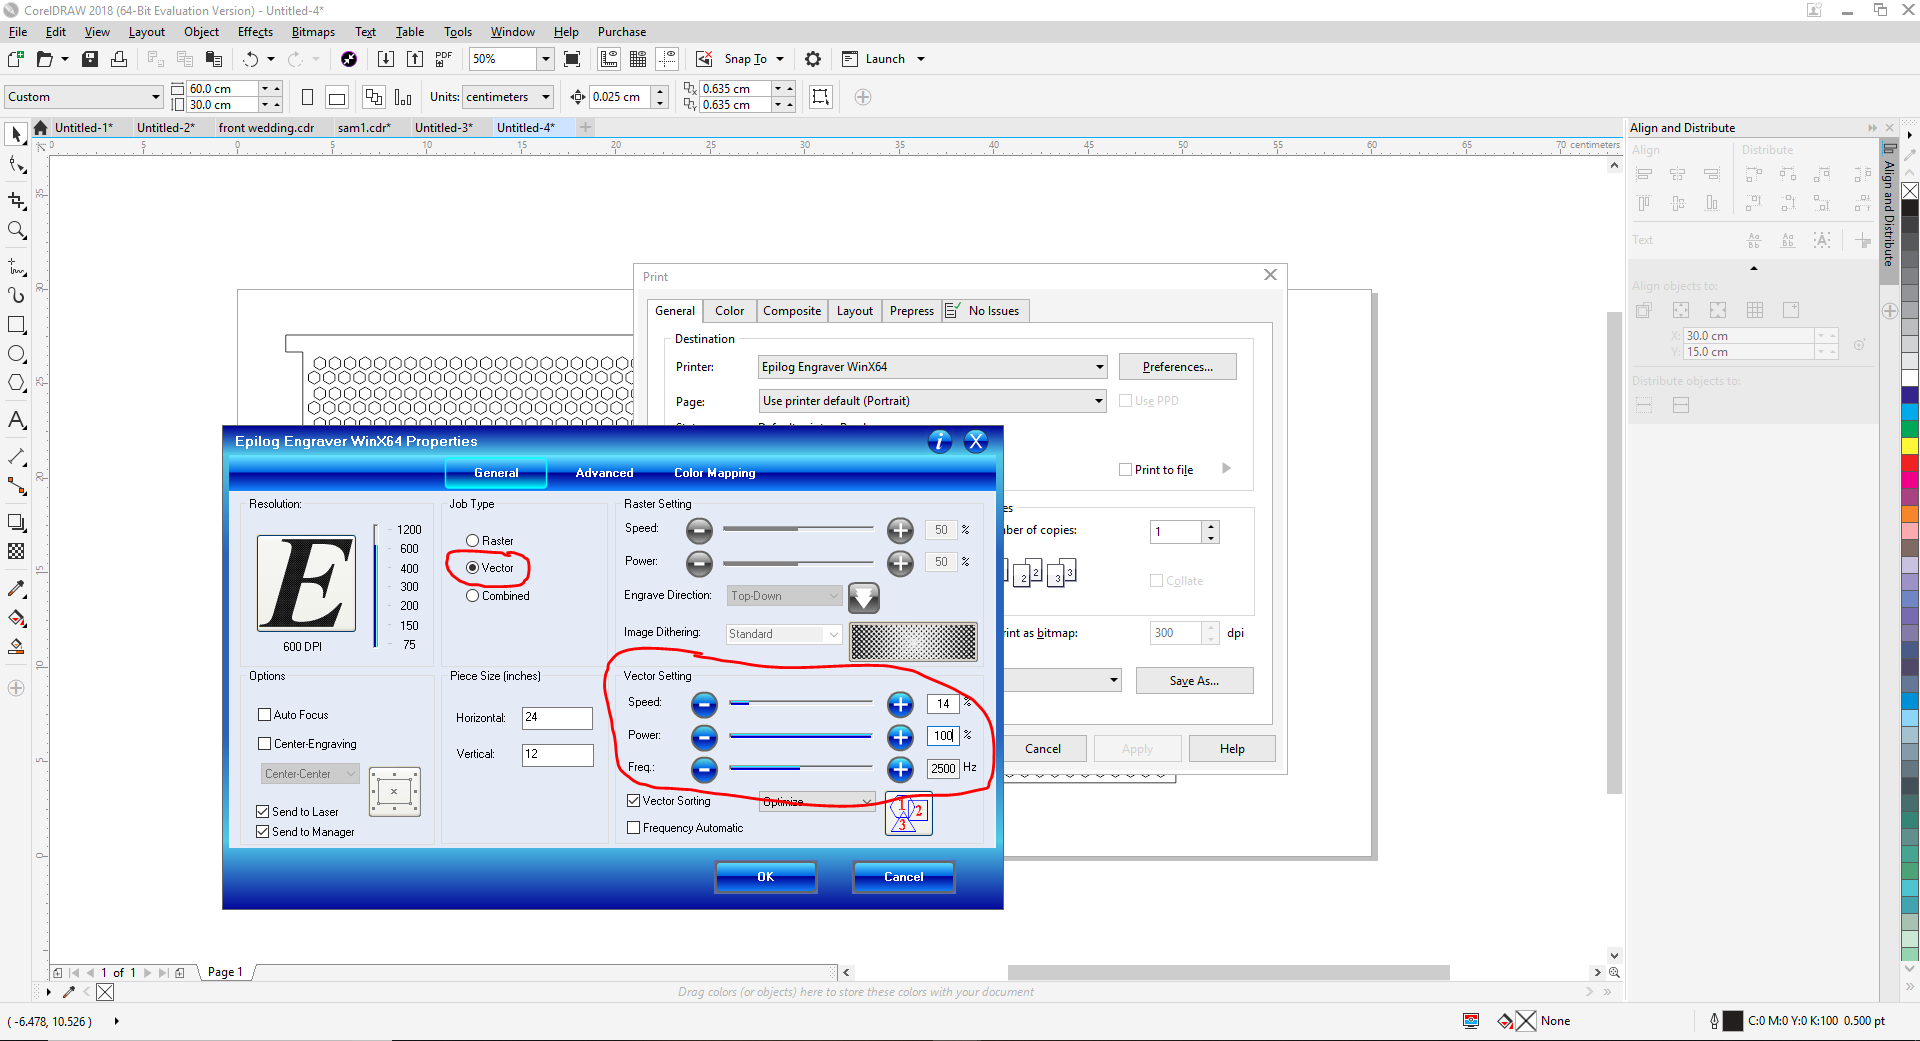Viewport: 1920px width, 1041px height.
Task: Enable the Auto Focus checkbox
Action: pyautogui.click(x=265, y=715)
